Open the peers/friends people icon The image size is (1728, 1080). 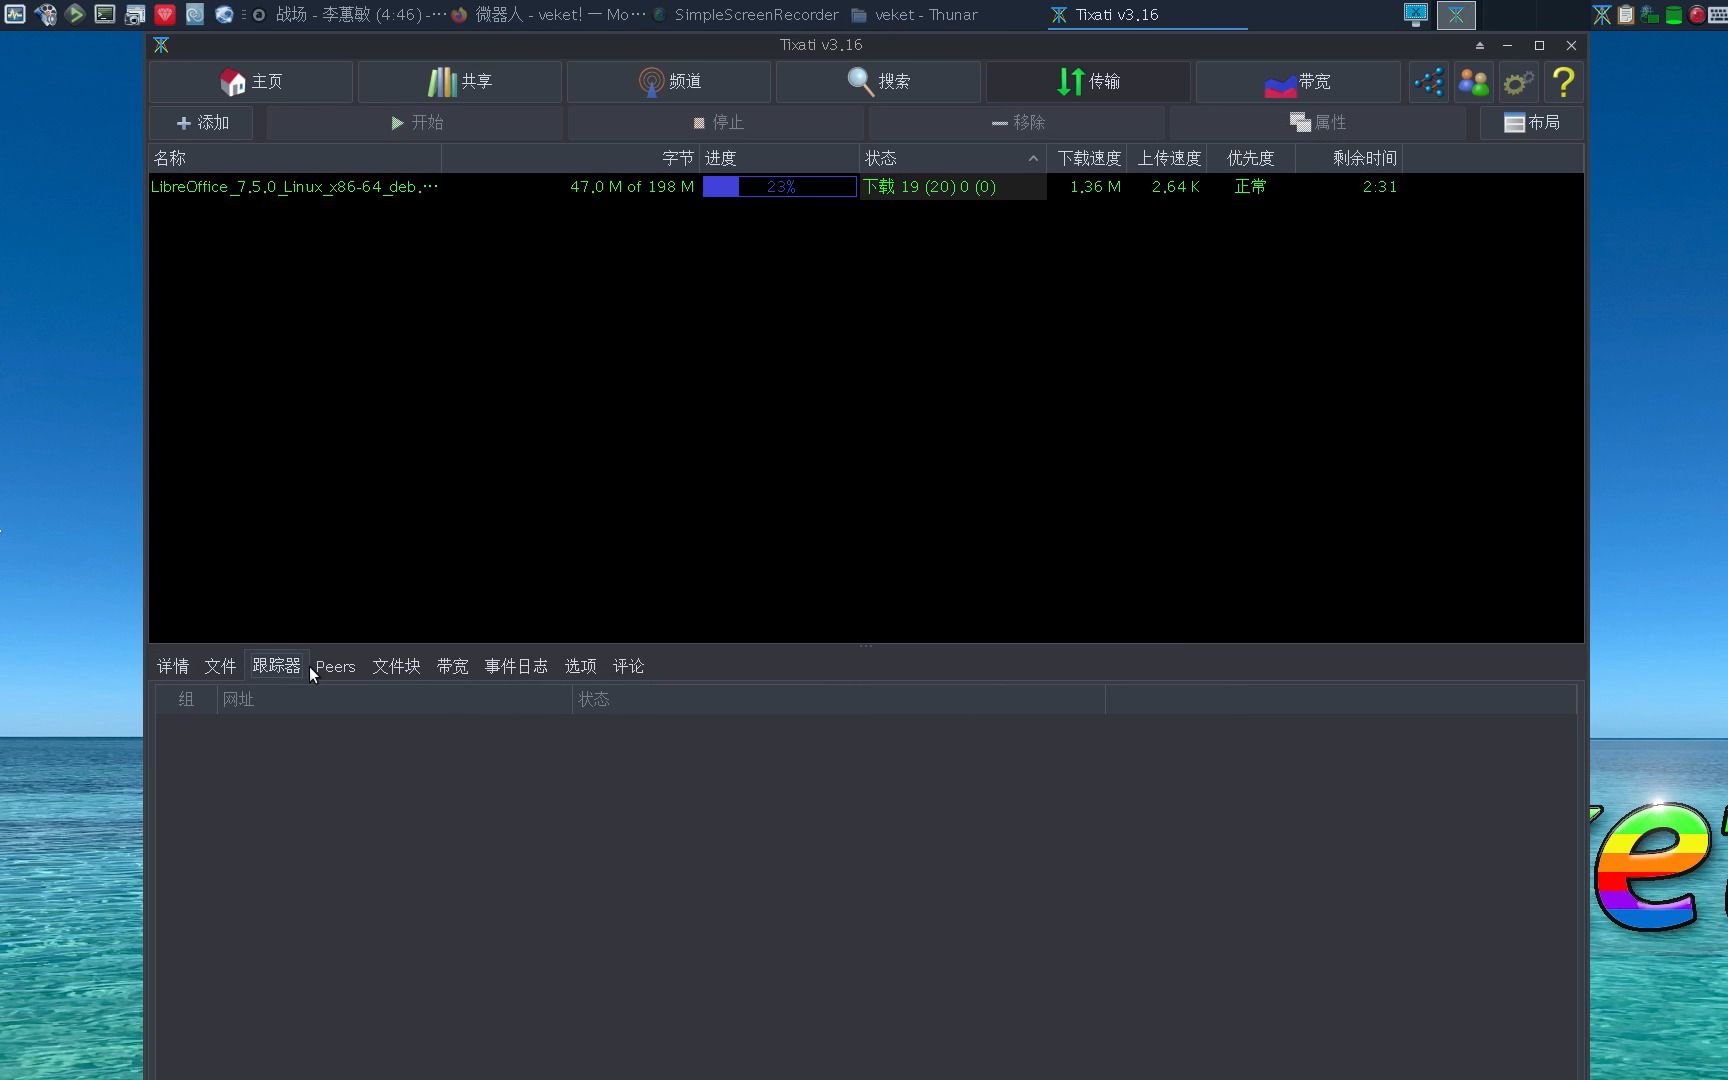tap(1473, 82)
